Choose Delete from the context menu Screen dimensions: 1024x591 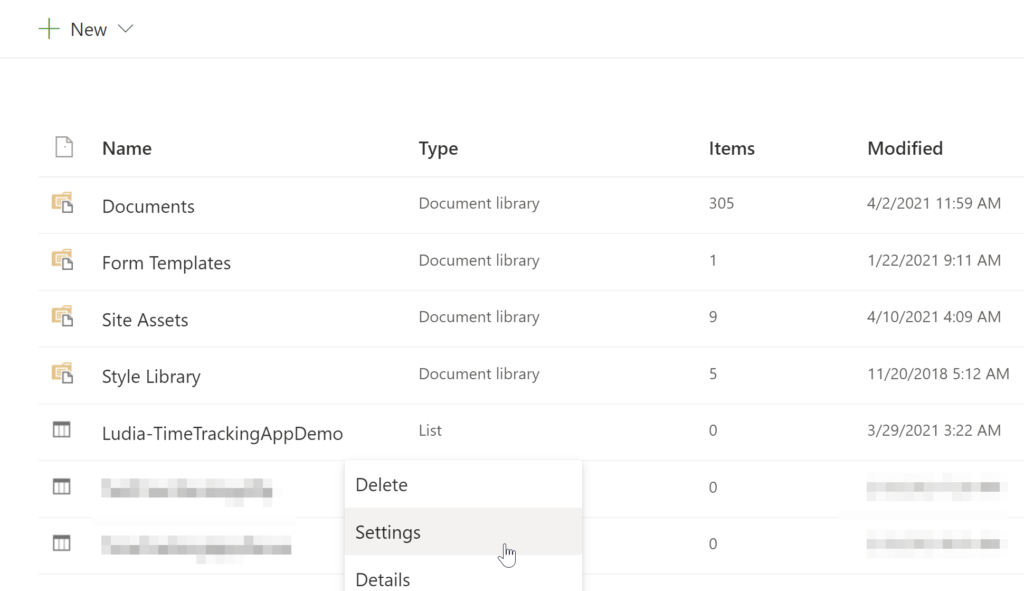pos(382,485)
